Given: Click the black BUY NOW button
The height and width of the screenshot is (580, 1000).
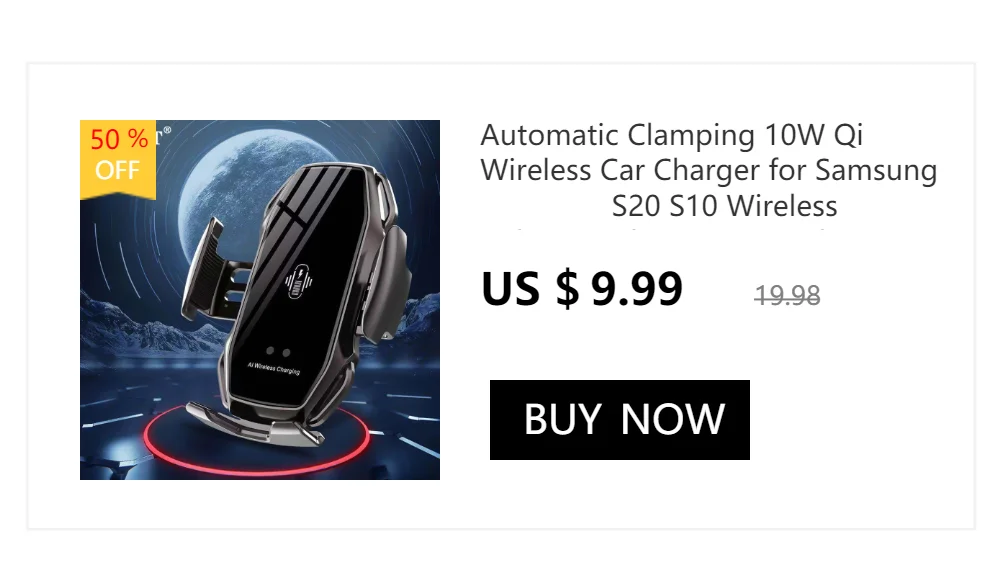Looking at the screenshot, I should [x=619, y=420].
